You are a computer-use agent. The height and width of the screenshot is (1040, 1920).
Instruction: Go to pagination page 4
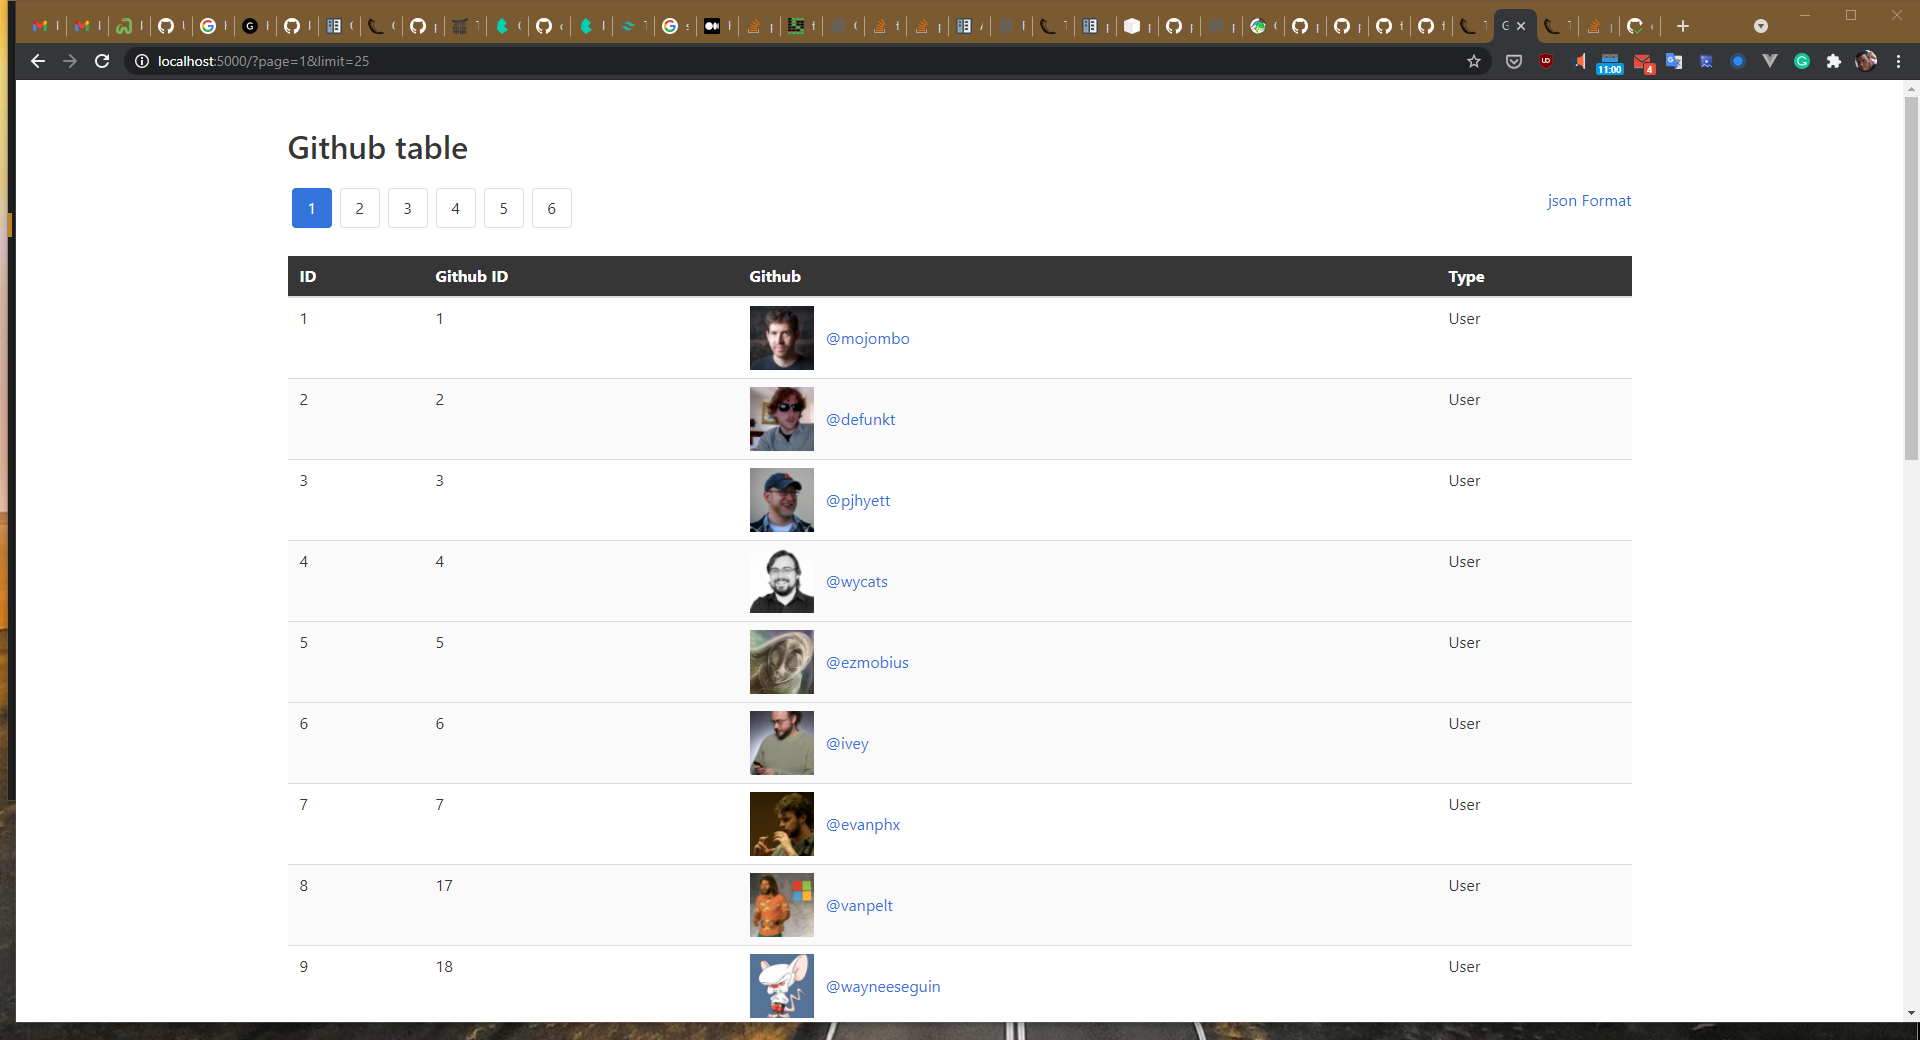456,208
